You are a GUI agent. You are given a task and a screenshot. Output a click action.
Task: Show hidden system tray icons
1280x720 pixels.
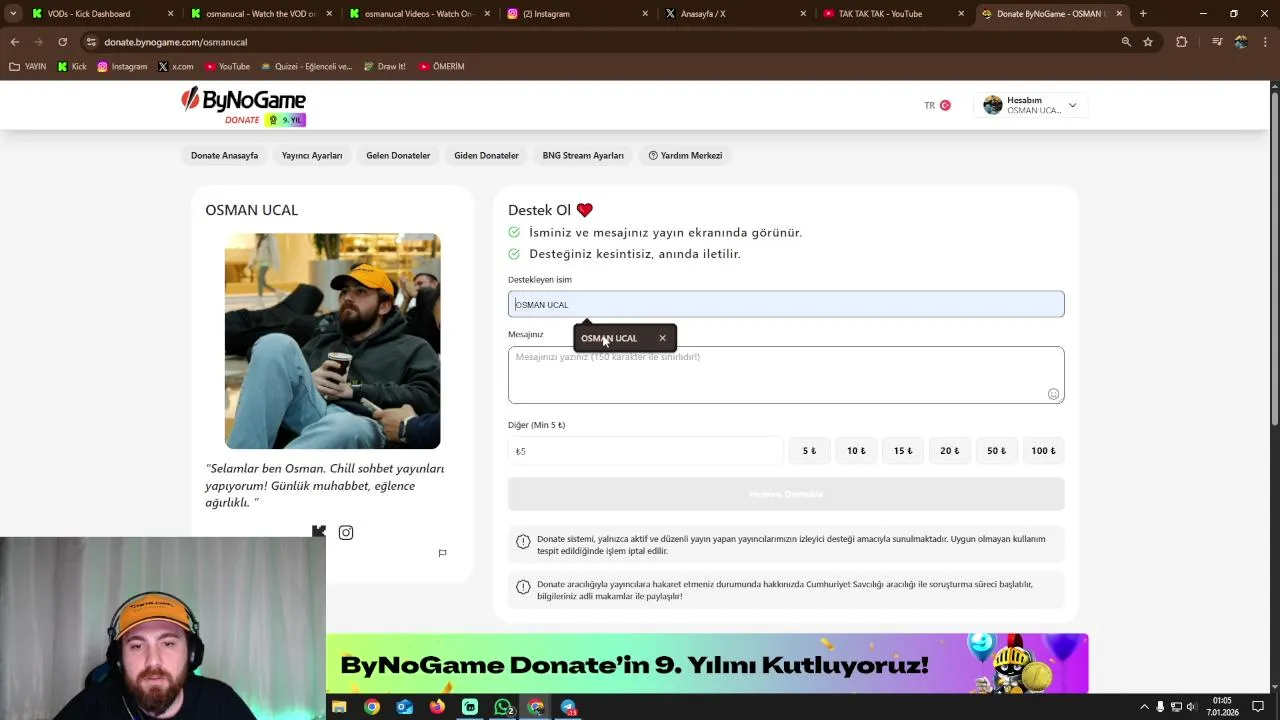(x=1144, y=707)
